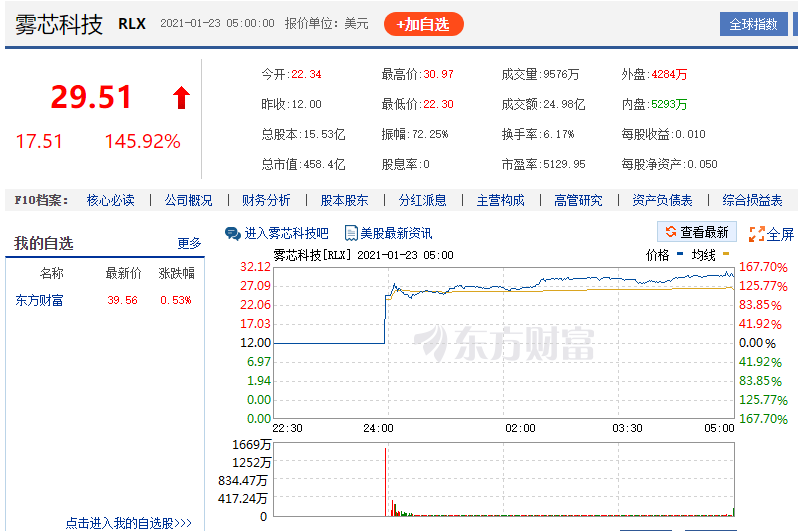This screenshot has height=531, width=798.
Task: Click 总股本 15.53亿 value
Action: pyautogui.click(x=325, y=134)
